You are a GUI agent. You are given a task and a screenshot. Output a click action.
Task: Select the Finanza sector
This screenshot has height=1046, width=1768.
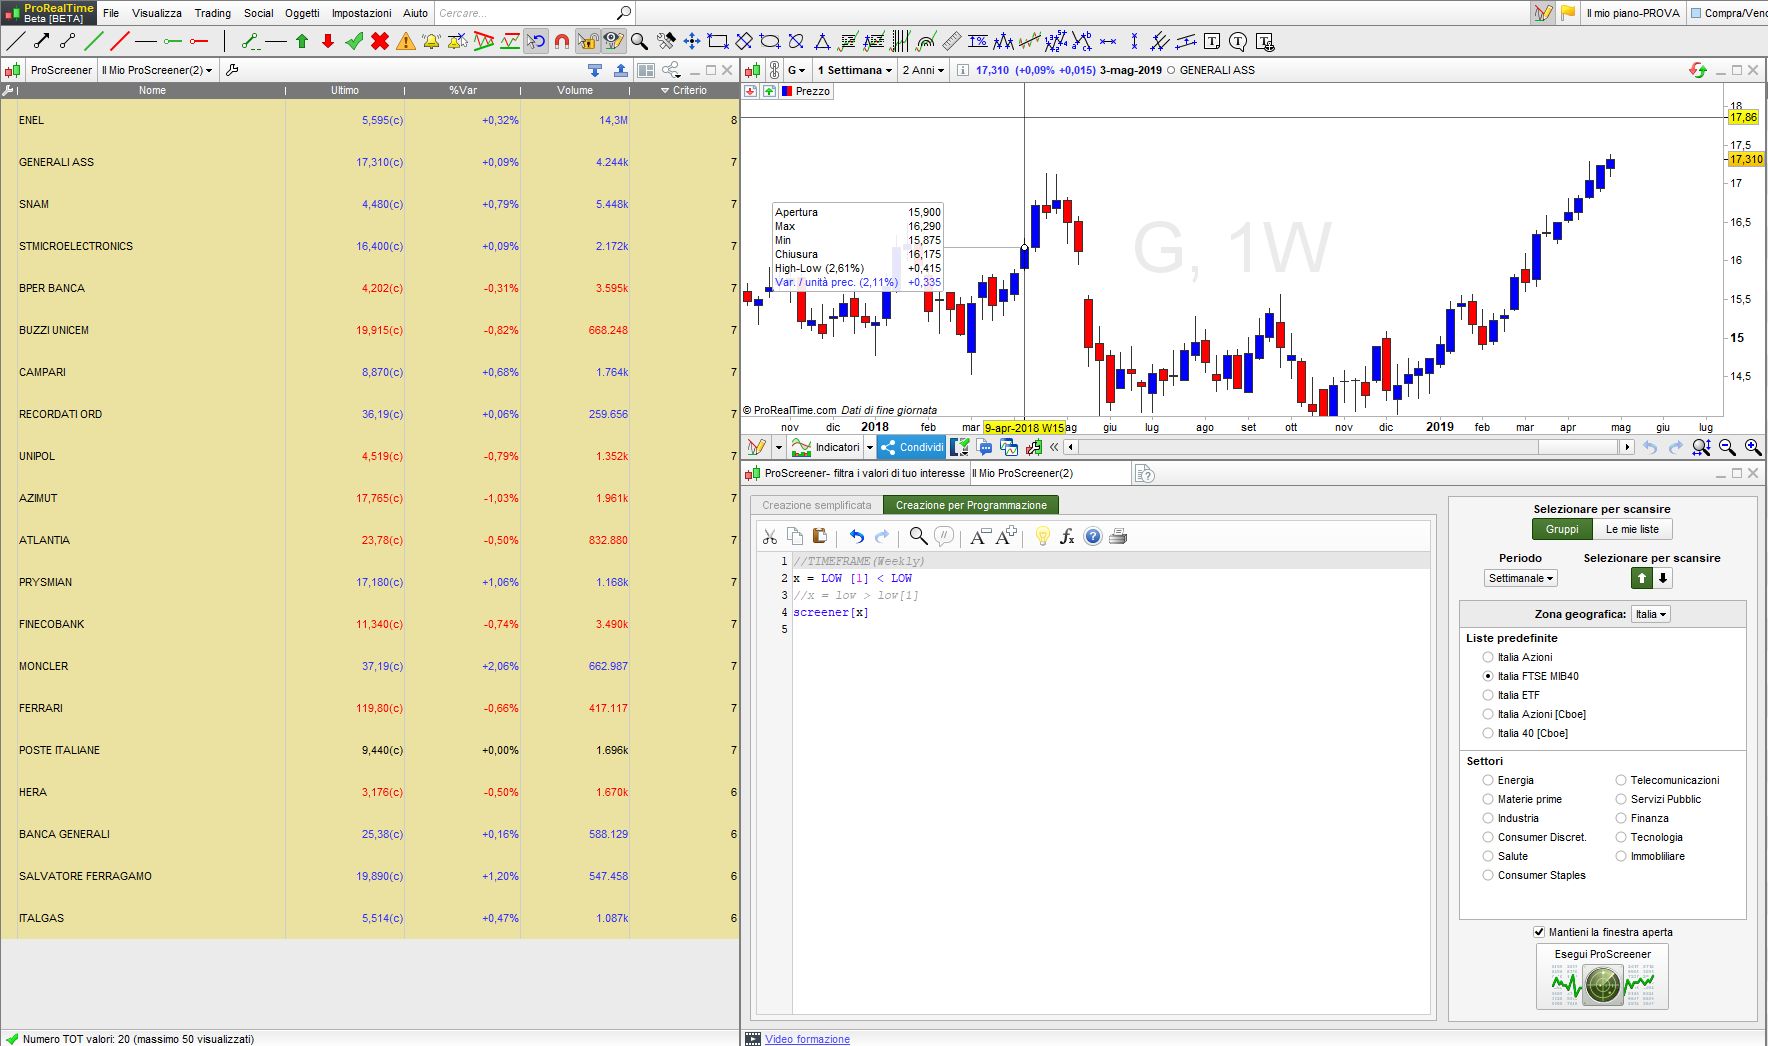(1621, 818)
